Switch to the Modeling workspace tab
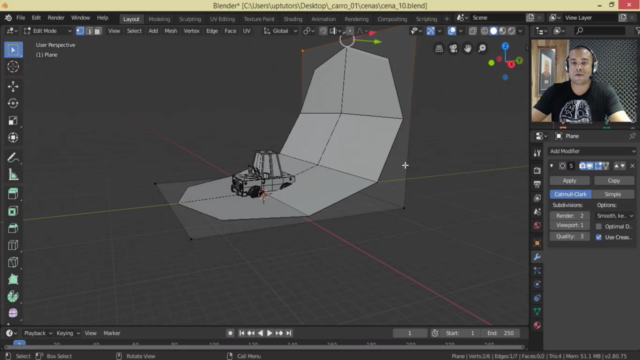The image size is (640, 360). (x=159, y=19)
